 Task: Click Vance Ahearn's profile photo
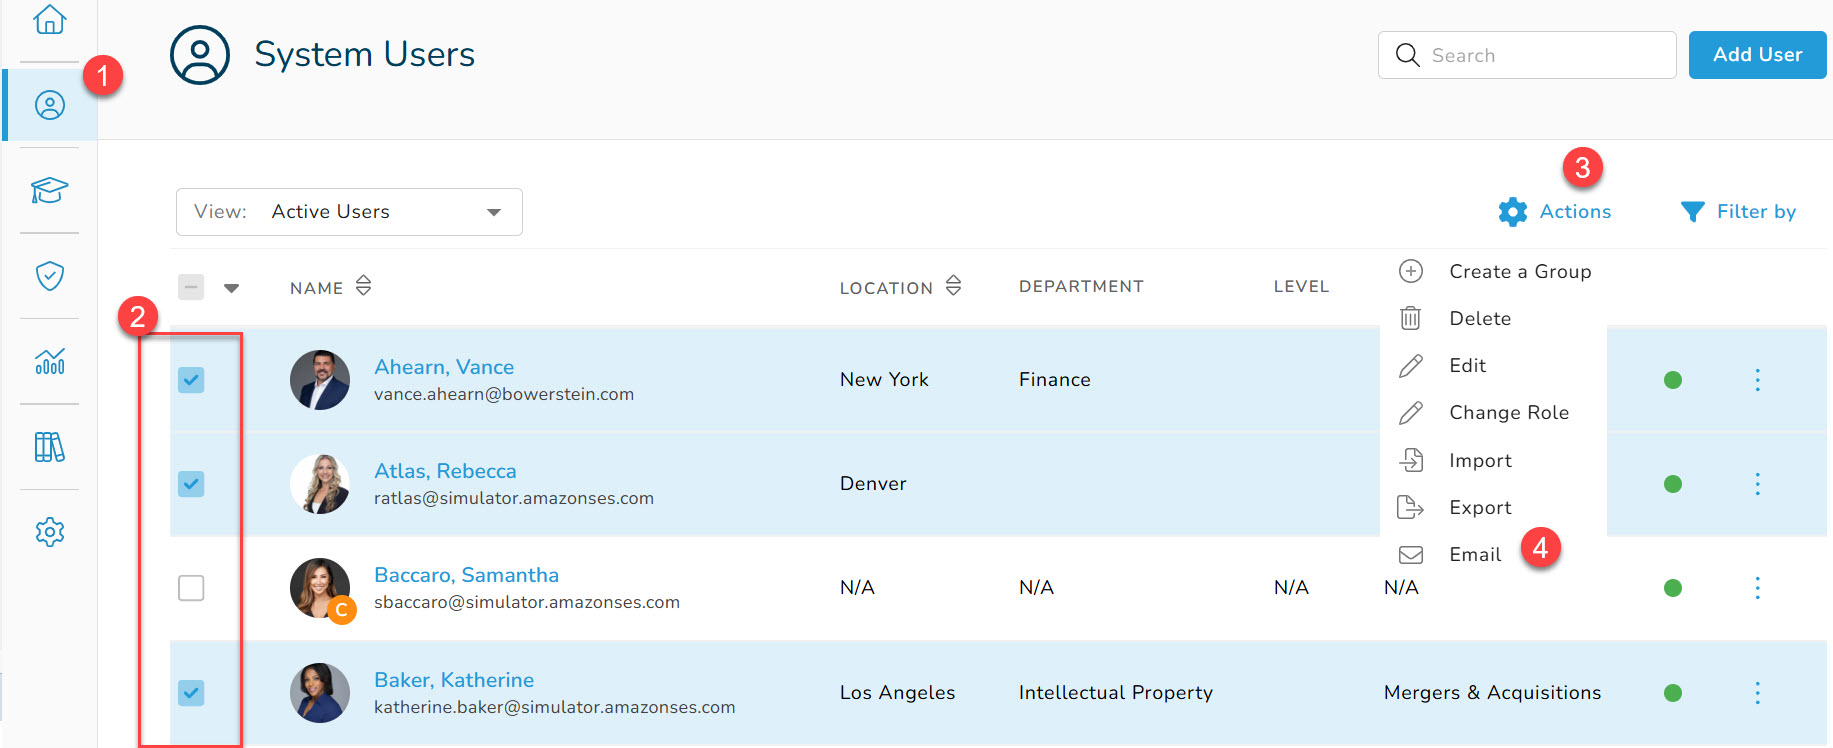tap(320, 380)
